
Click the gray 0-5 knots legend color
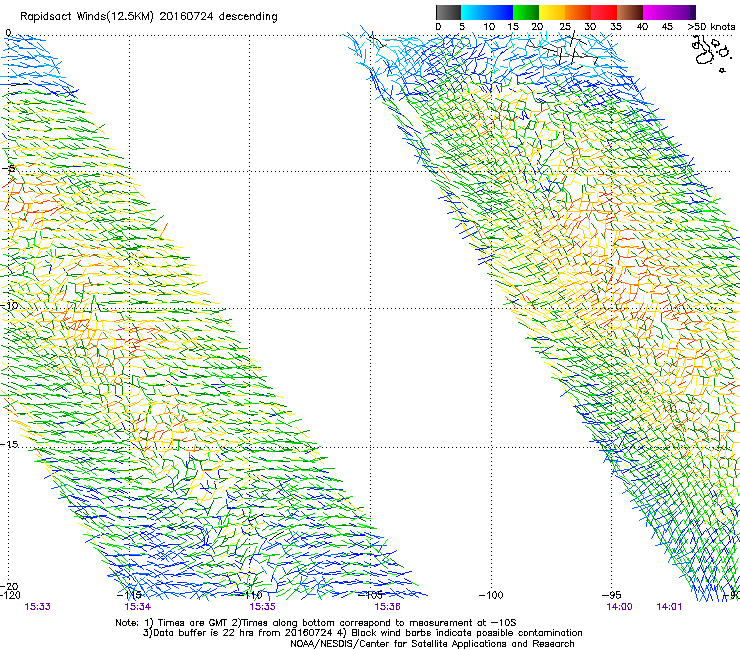point(448,12)
